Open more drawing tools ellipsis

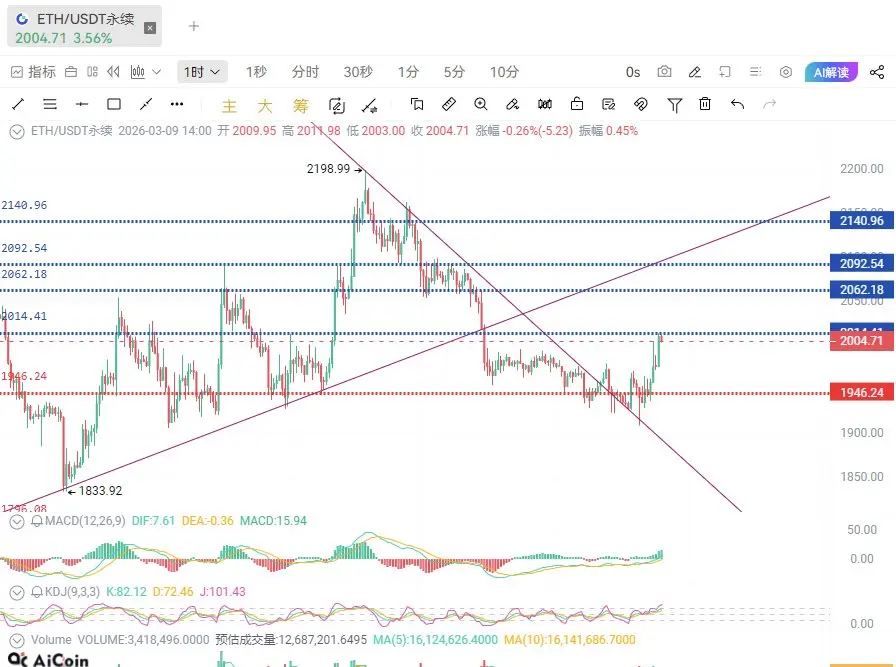[x=177, y=104]
